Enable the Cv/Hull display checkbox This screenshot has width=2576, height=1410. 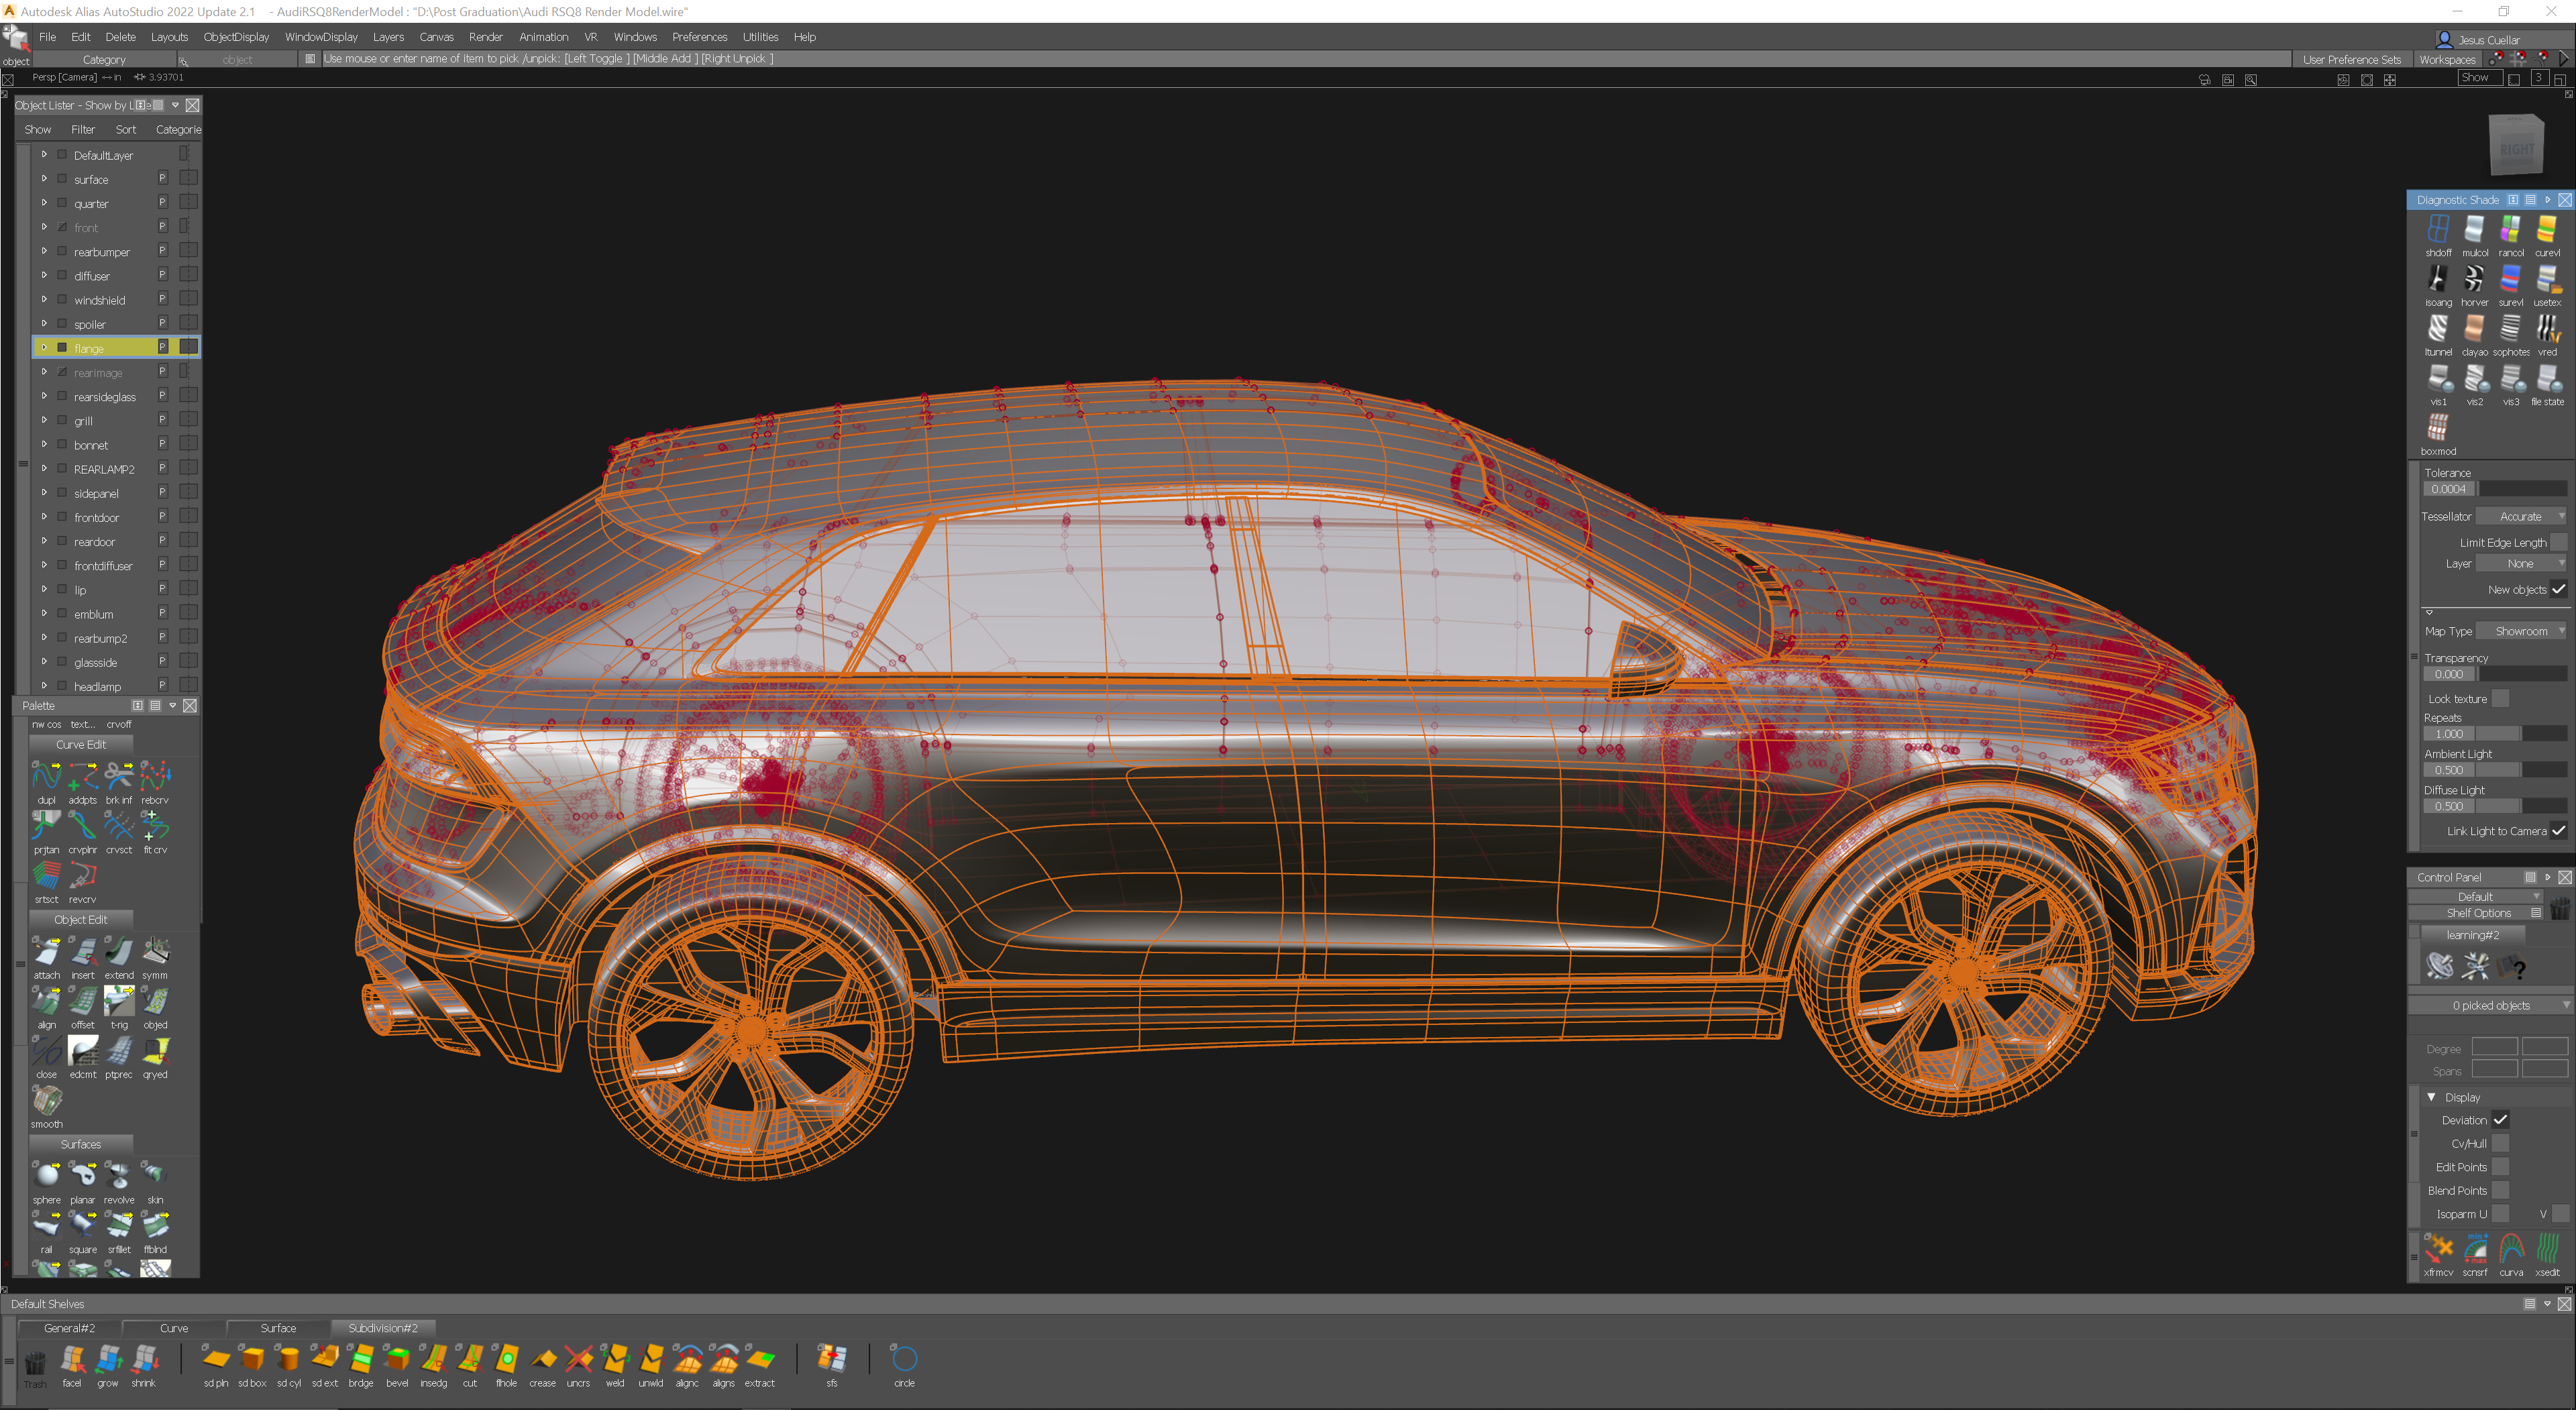click(x=2500, y=1143)
